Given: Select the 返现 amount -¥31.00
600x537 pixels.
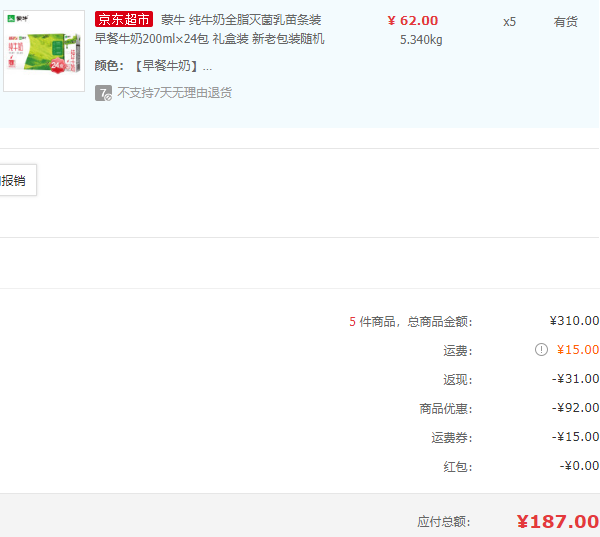Looking at the screenshot, I should tap(576, 379).
